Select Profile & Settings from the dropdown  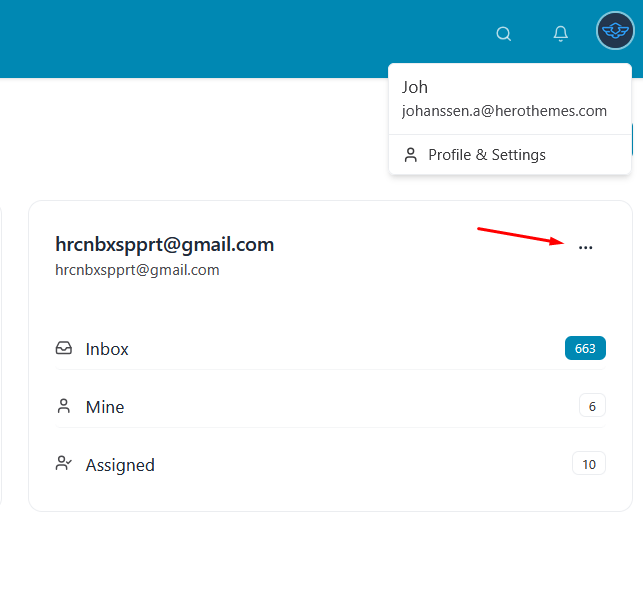(487, 155)
